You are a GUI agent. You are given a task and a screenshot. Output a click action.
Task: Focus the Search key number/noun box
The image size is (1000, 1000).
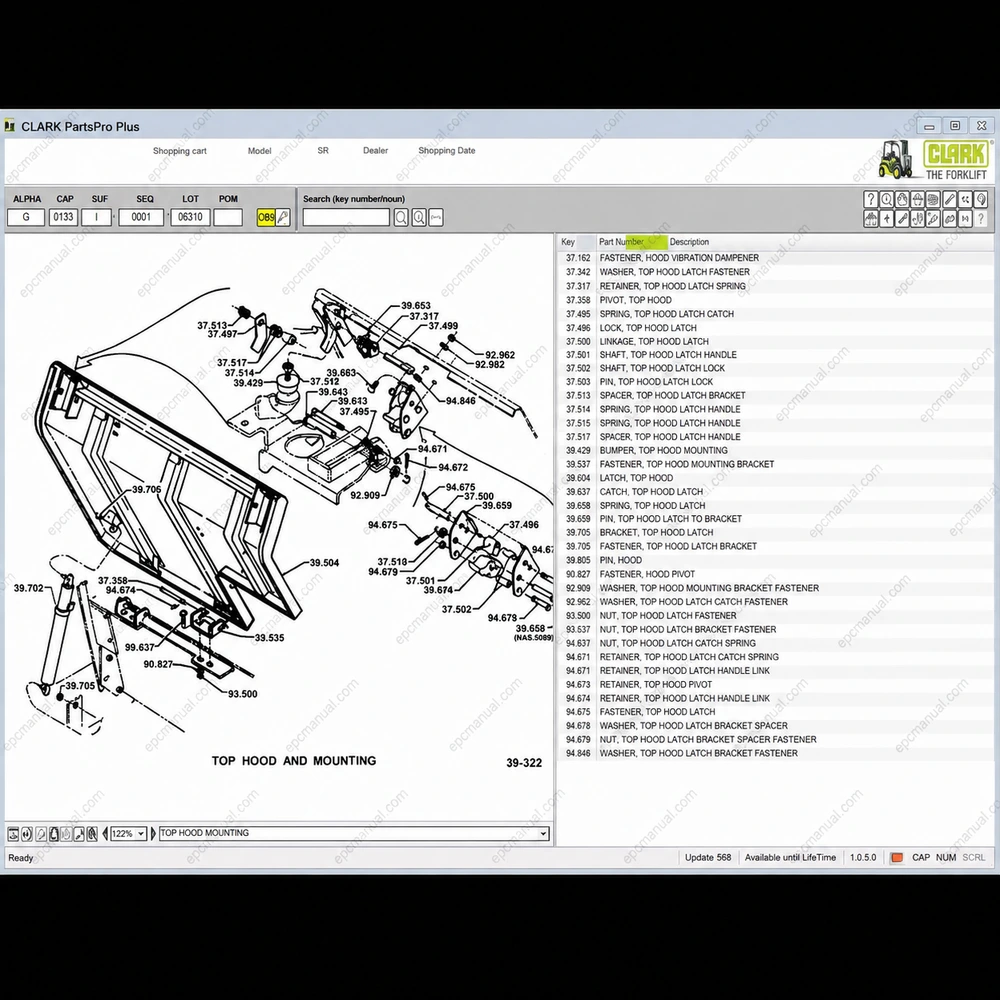(x=346, y=217)
